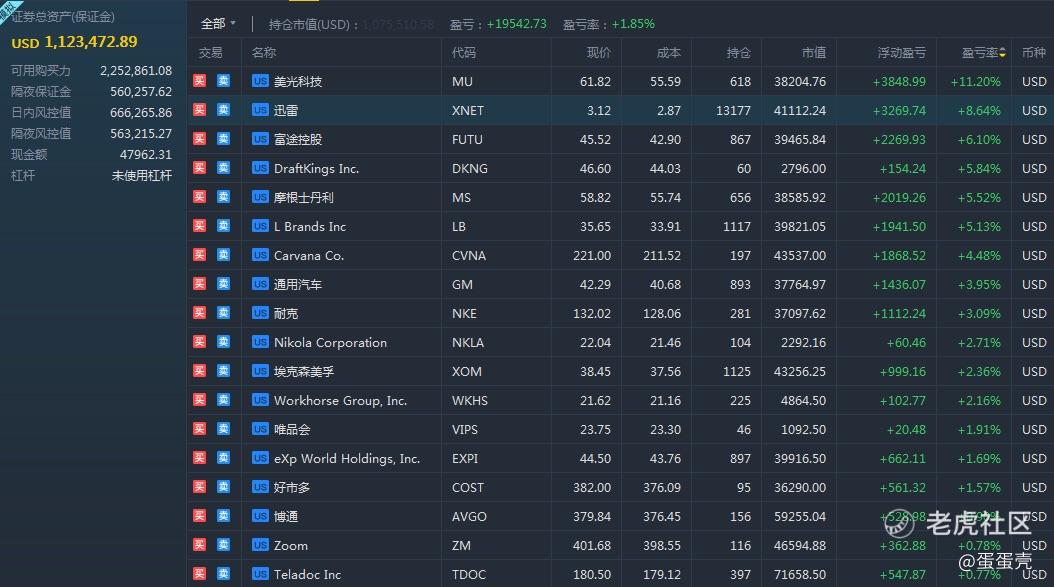
Task: Click the 未使用杠杆 leverage status
Action: click(142, 175)
